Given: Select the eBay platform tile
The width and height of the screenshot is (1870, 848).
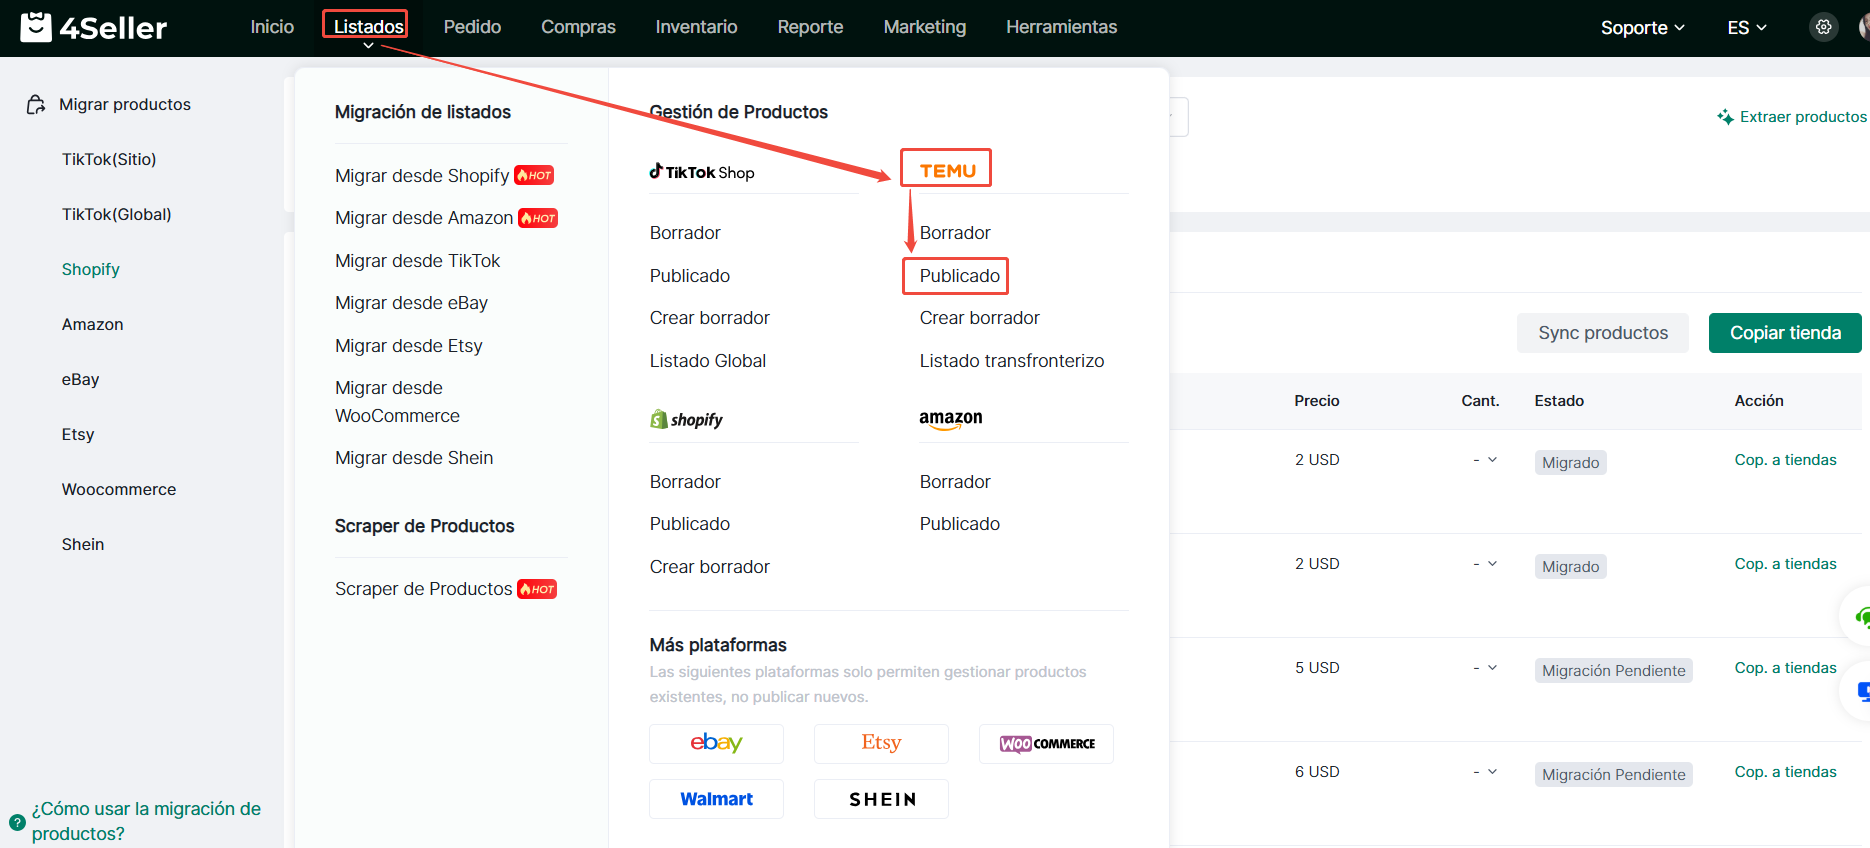Looking at the screenshot, I should point(716,743).
